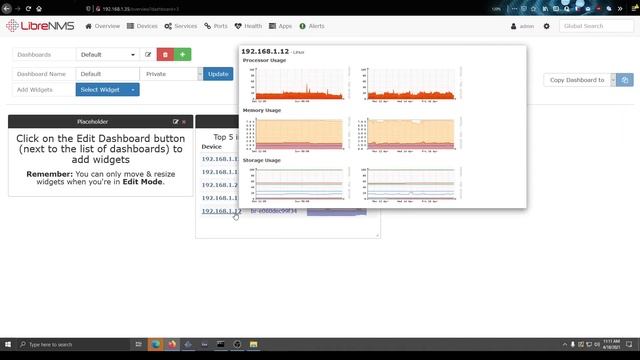Click the blue copy dashboard icon button
The image size is (640, 360).
(625, 80)
